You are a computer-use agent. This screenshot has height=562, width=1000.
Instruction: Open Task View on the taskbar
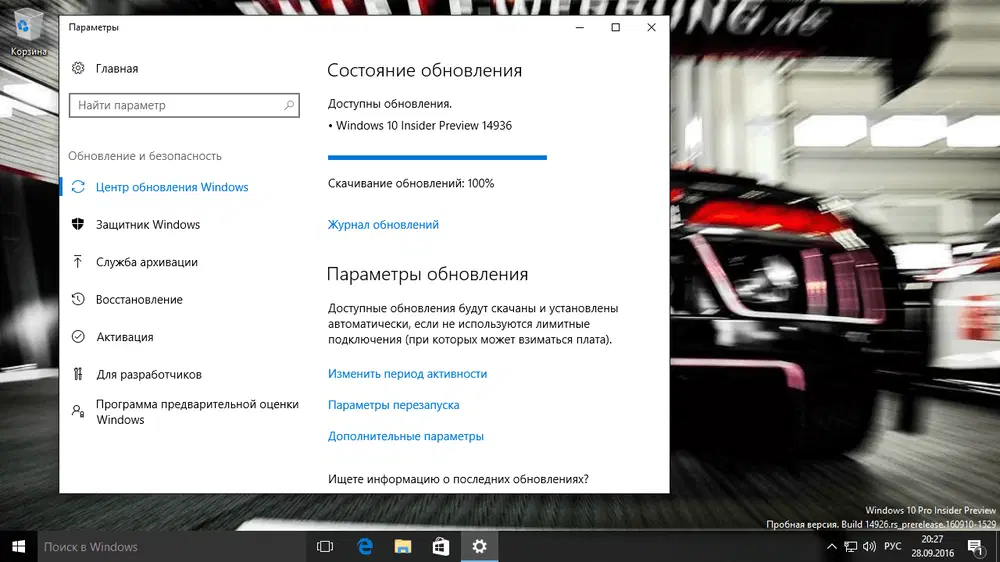(x=325, y=547)
